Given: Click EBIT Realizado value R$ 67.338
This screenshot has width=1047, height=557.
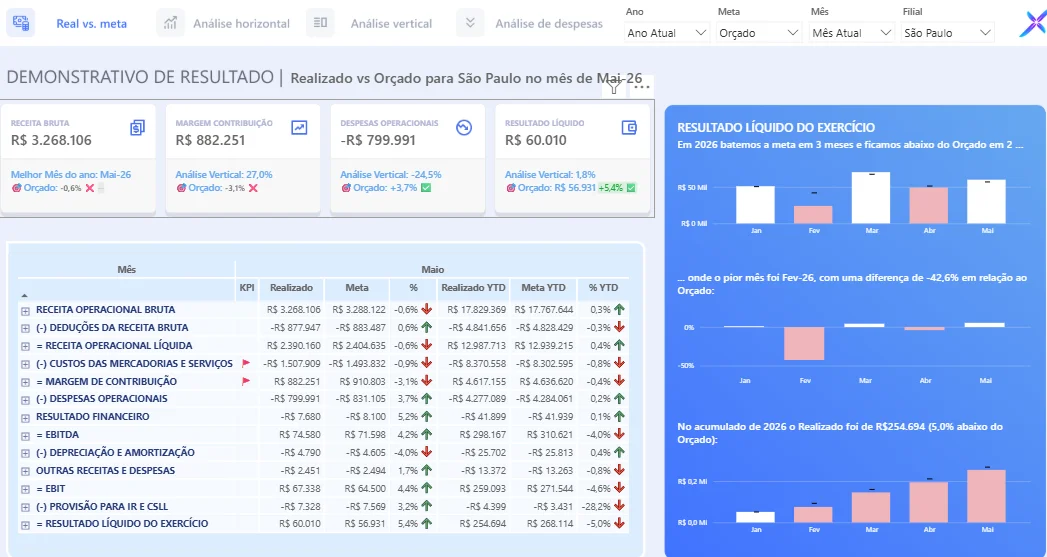Looking at the screenshot, I should pyautogui.click(x=299, y=488).
